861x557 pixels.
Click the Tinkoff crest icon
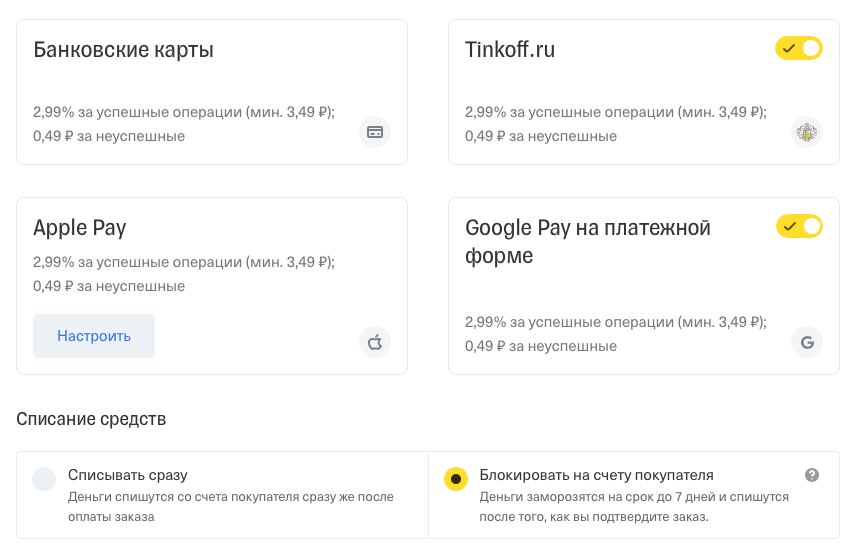pyautogui.click(x=807, y=132)
